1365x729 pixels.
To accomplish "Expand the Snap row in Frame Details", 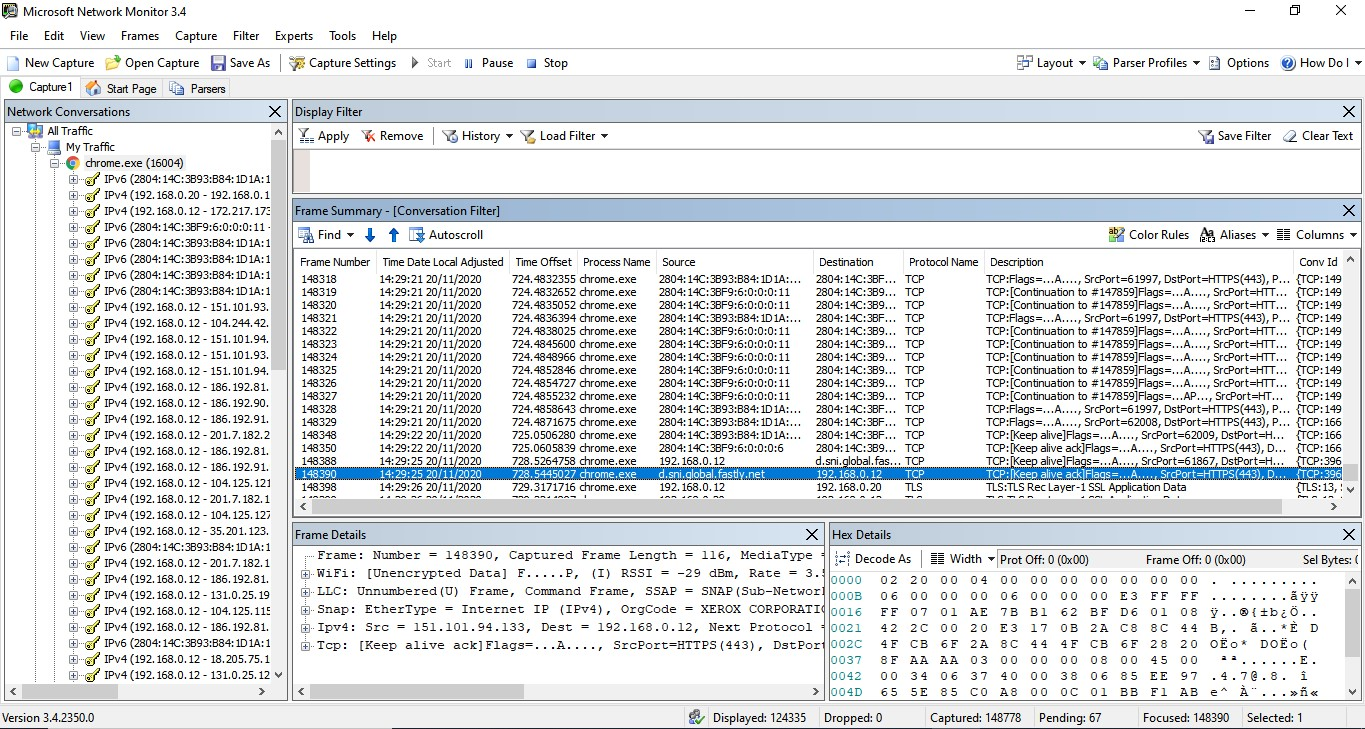I will 306,610.
